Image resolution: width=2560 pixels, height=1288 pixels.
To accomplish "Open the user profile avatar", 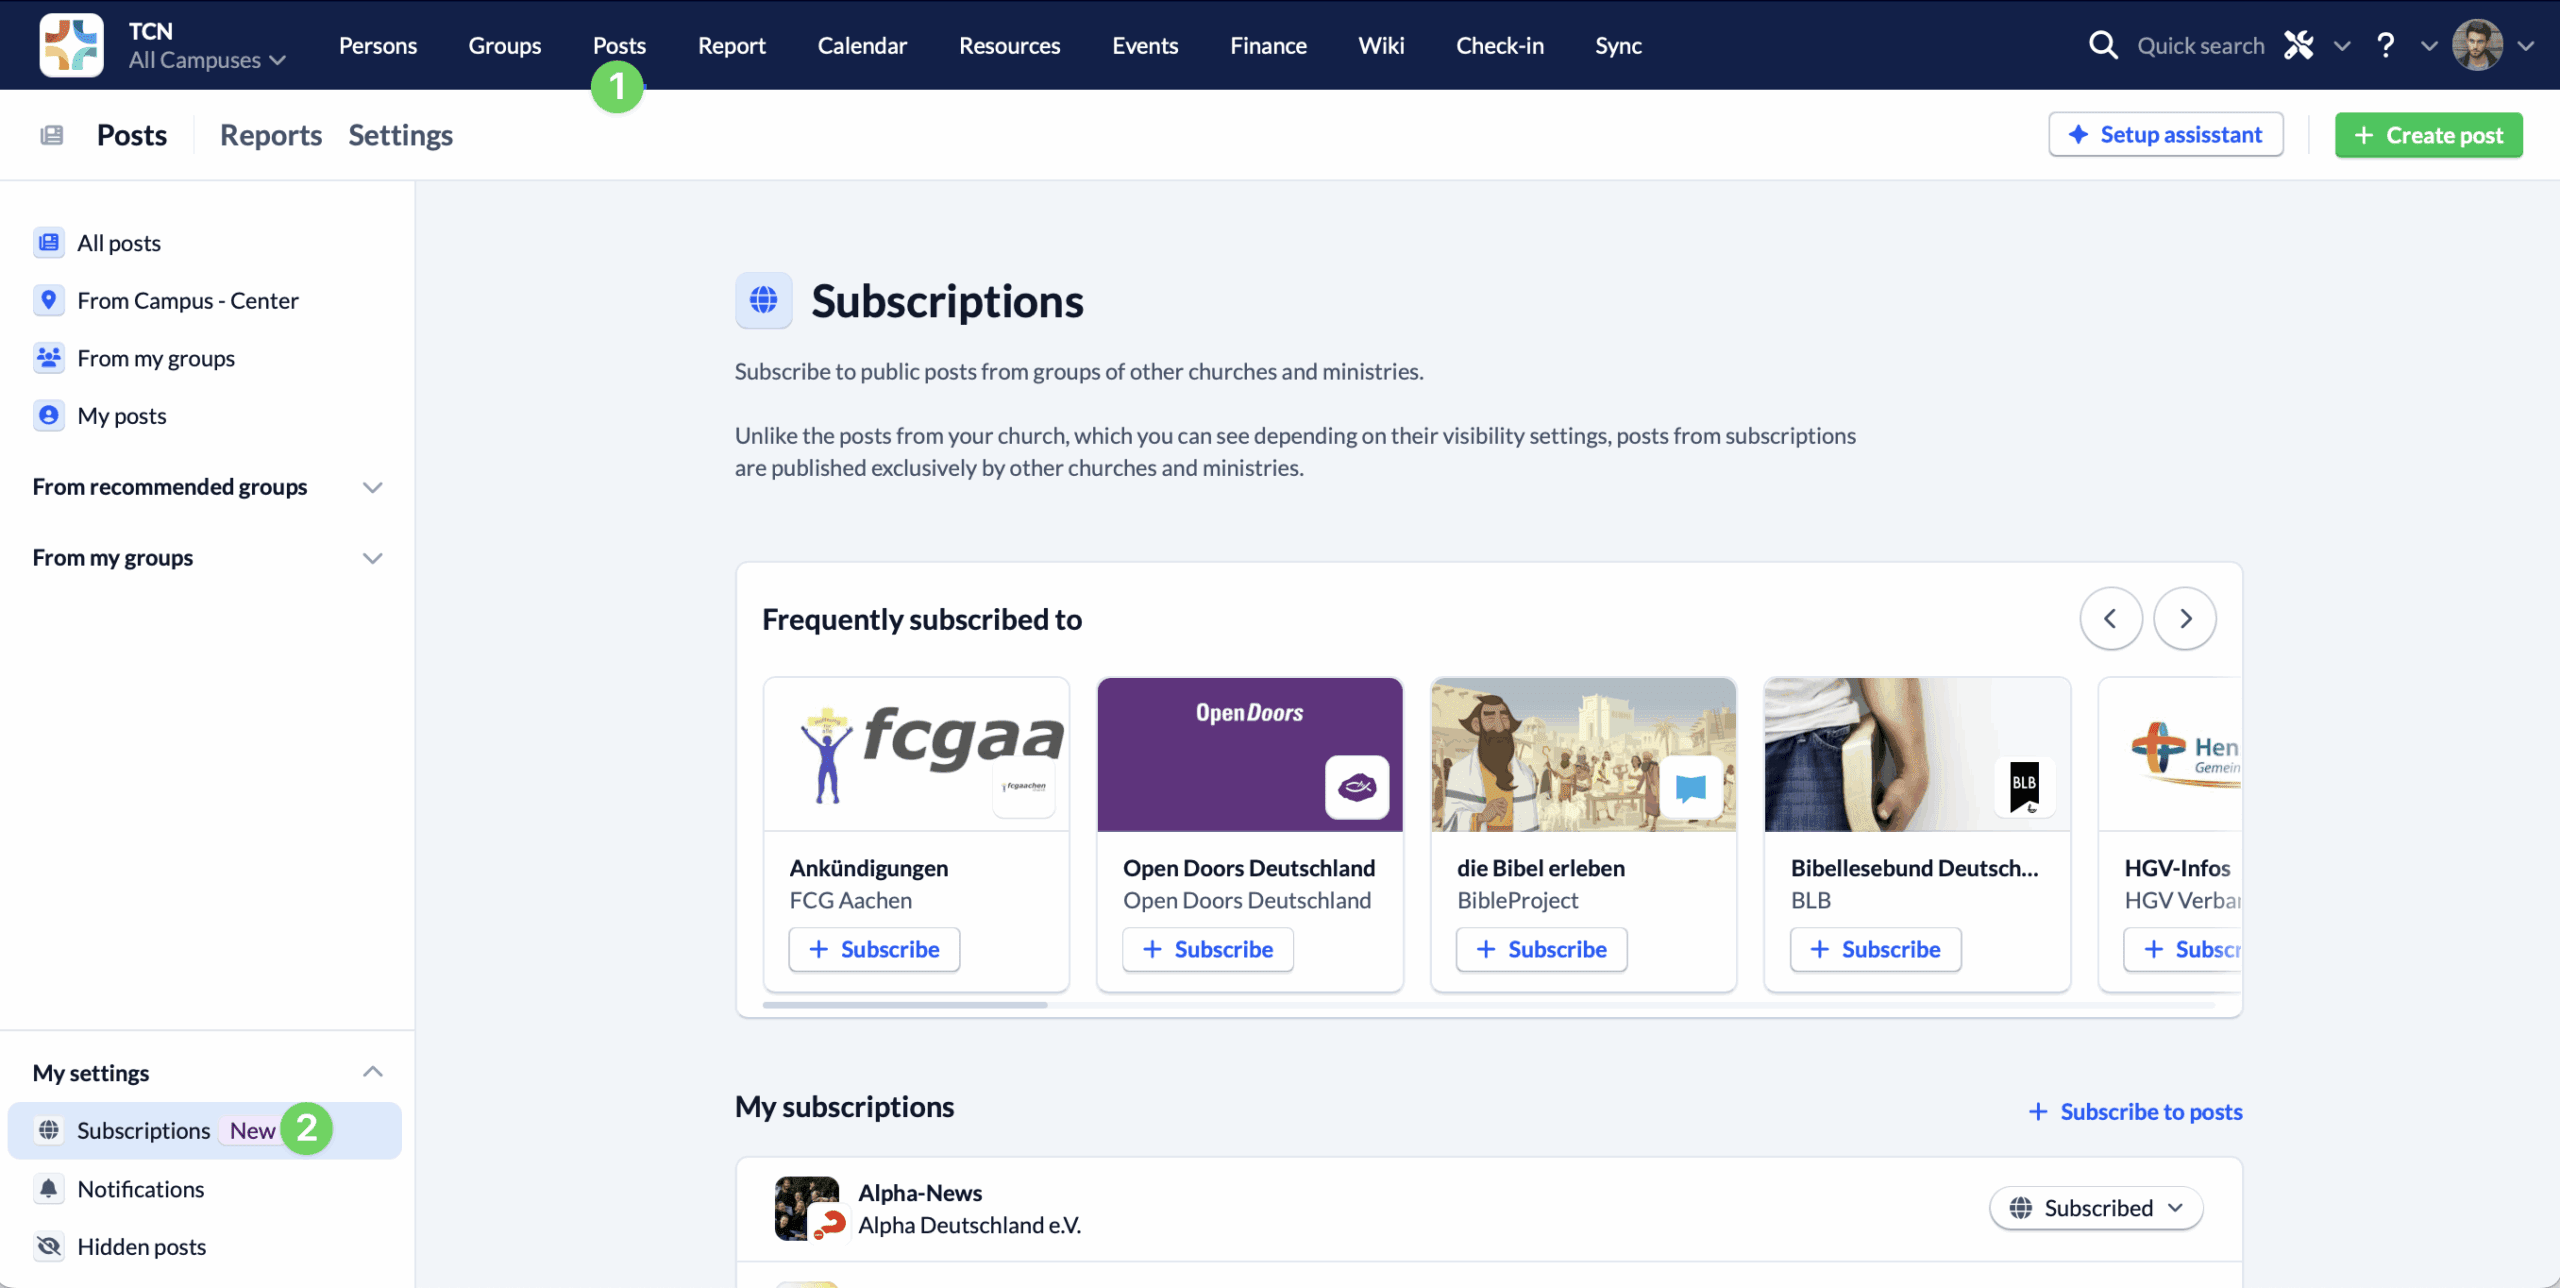I will 2477,45.
